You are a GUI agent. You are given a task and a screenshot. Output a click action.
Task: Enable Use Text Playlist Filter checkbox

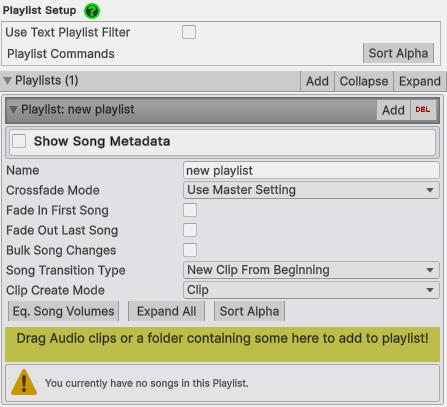click(x=189, y=32)
